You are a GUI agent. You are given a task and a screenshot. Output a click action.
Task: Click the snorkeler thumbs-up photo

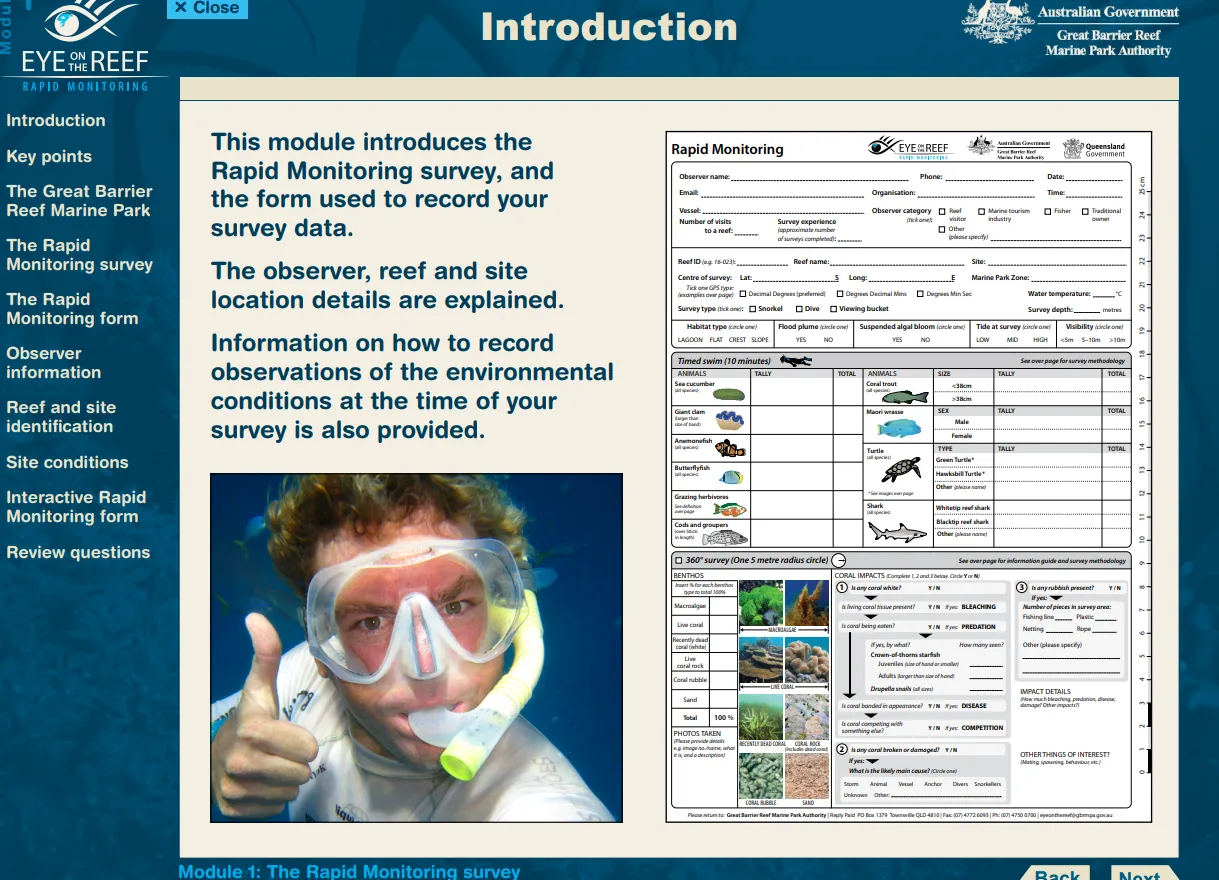tap(416, 647)
